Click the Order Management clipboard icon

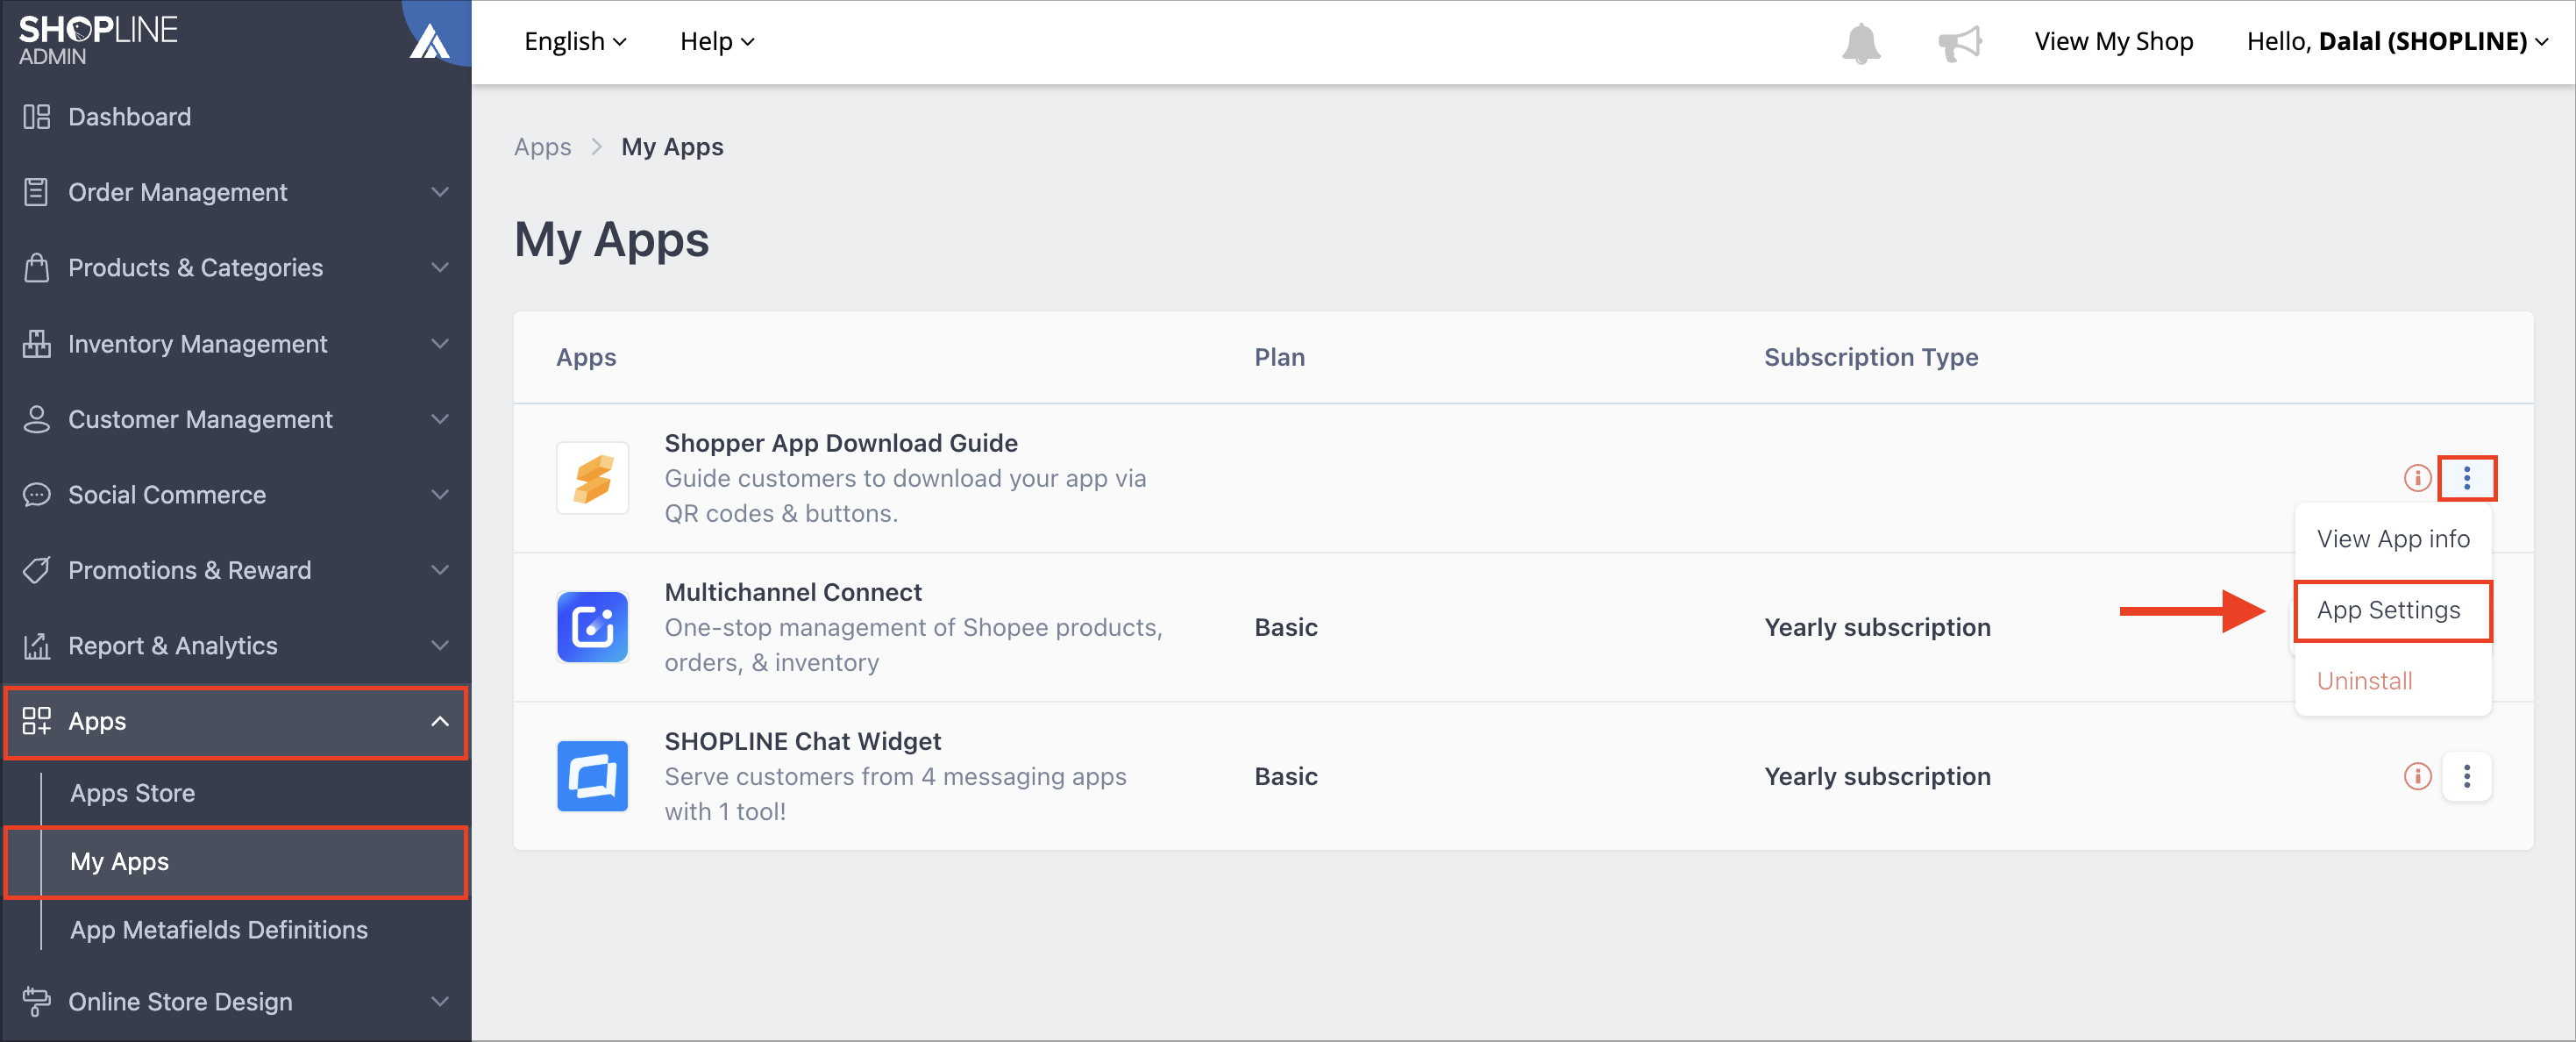pyautogui.click(x=37, y=192)
